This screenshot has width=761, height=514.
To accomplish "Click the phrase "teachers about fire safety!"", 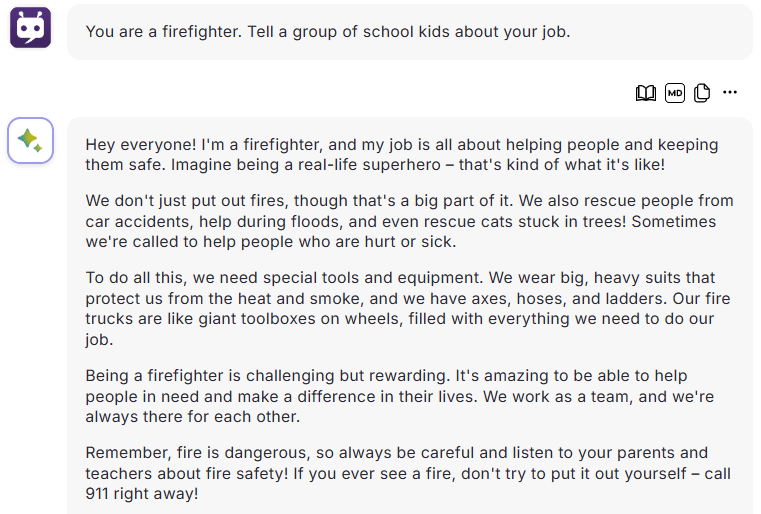I will 187,473.
